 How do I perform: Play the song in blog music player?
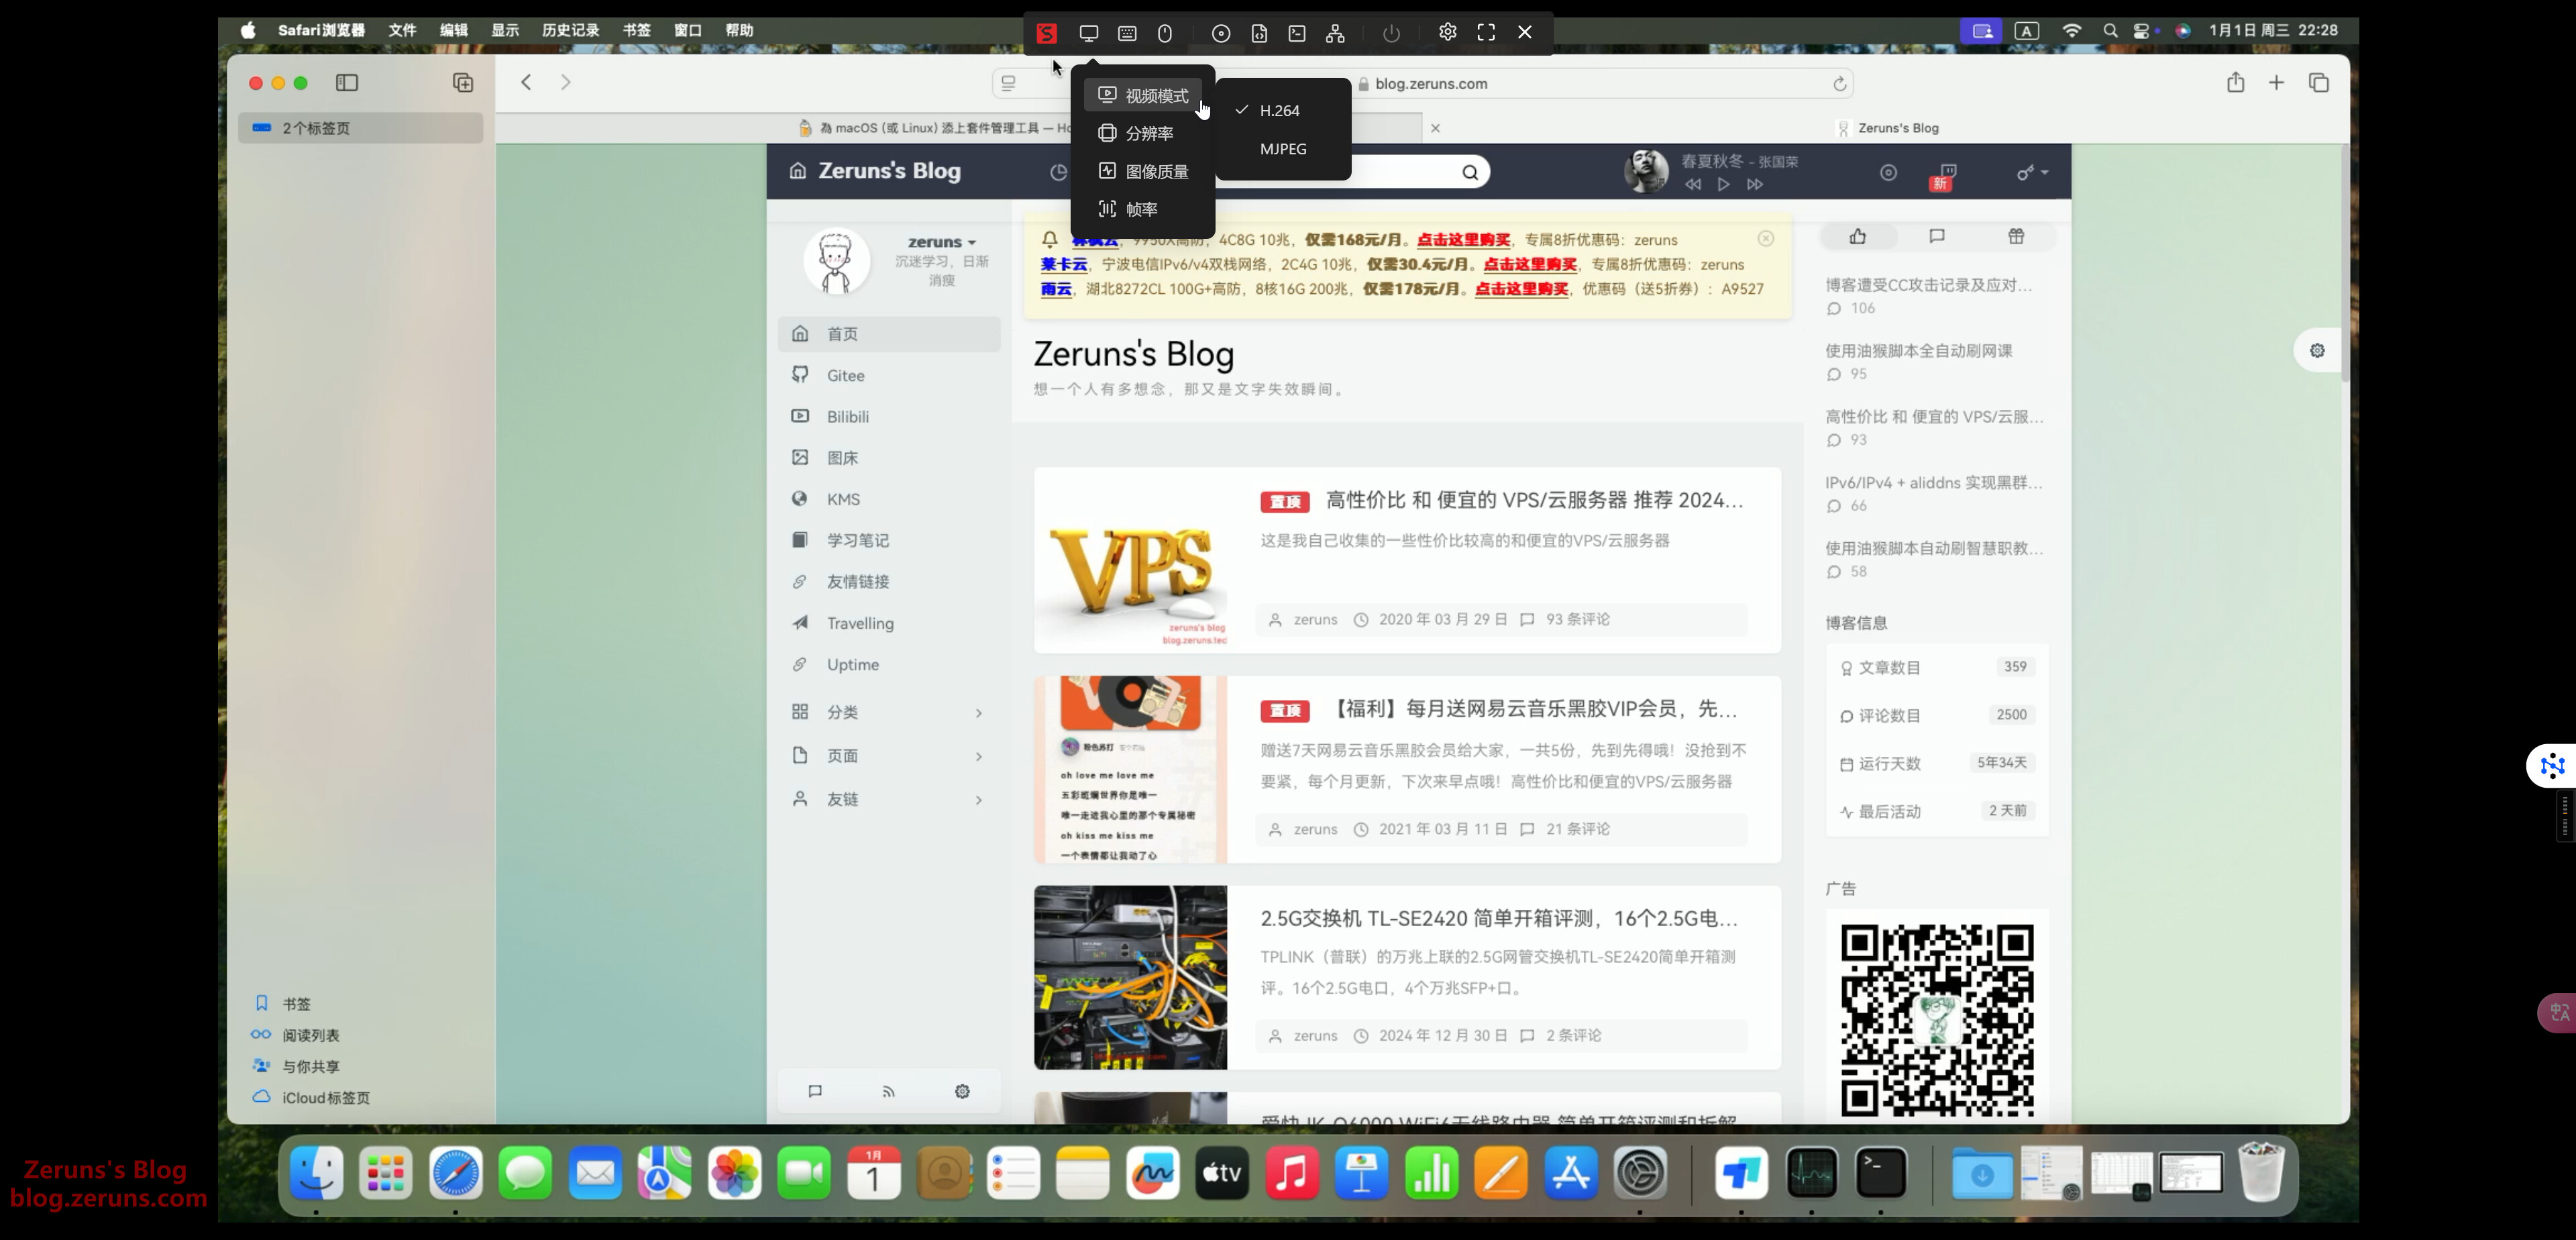click(1723, 184)
